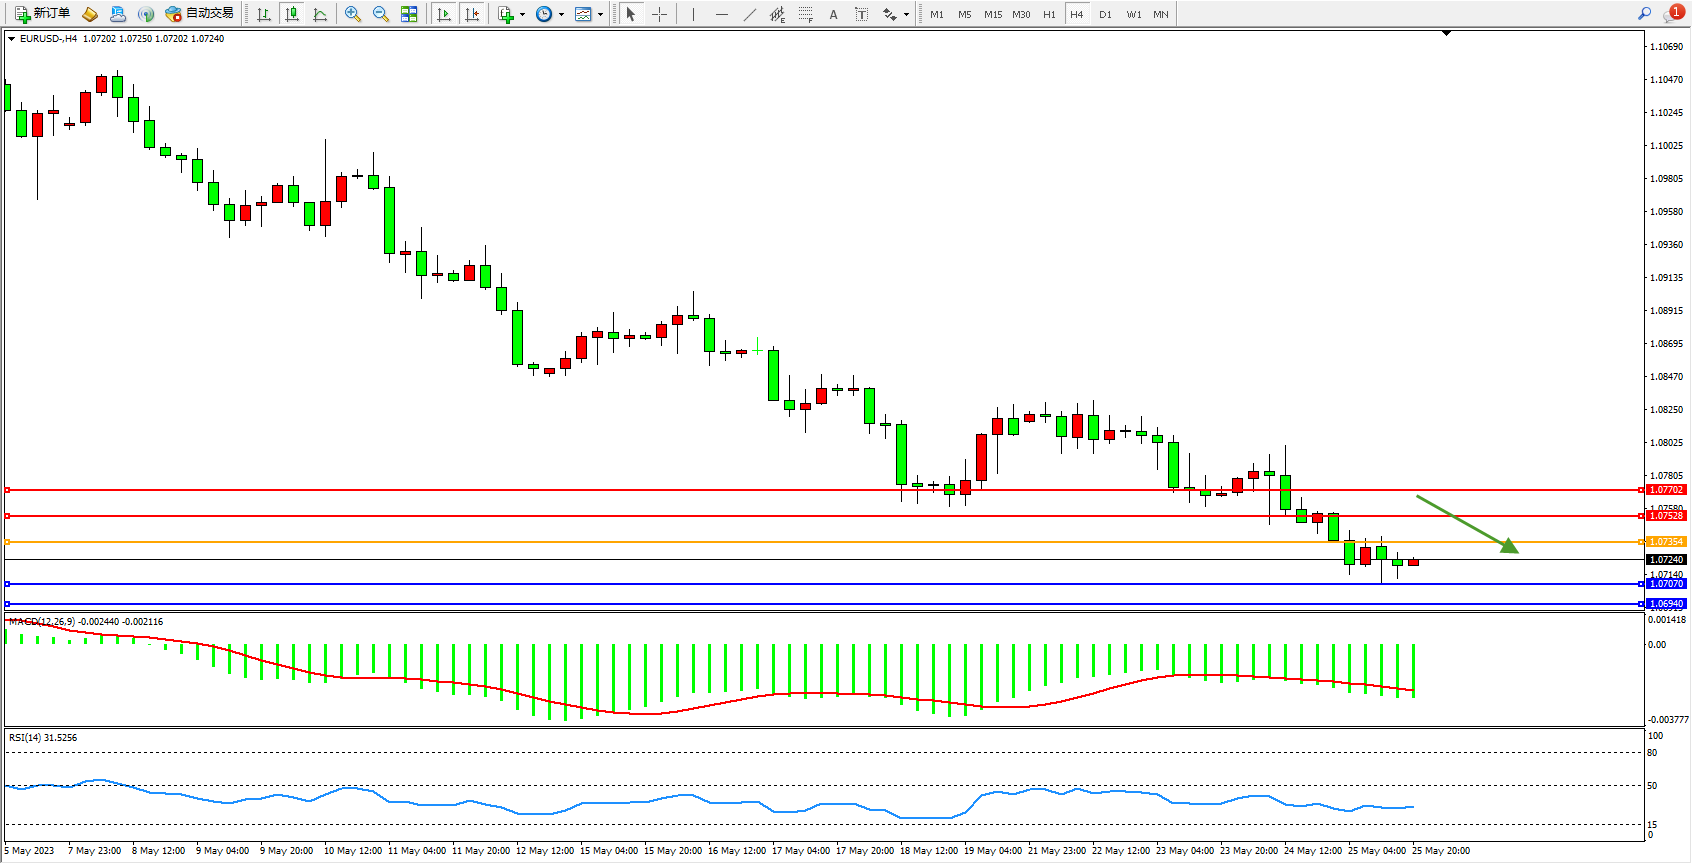Switch chart to line chart mode

[x=320, y=14]
